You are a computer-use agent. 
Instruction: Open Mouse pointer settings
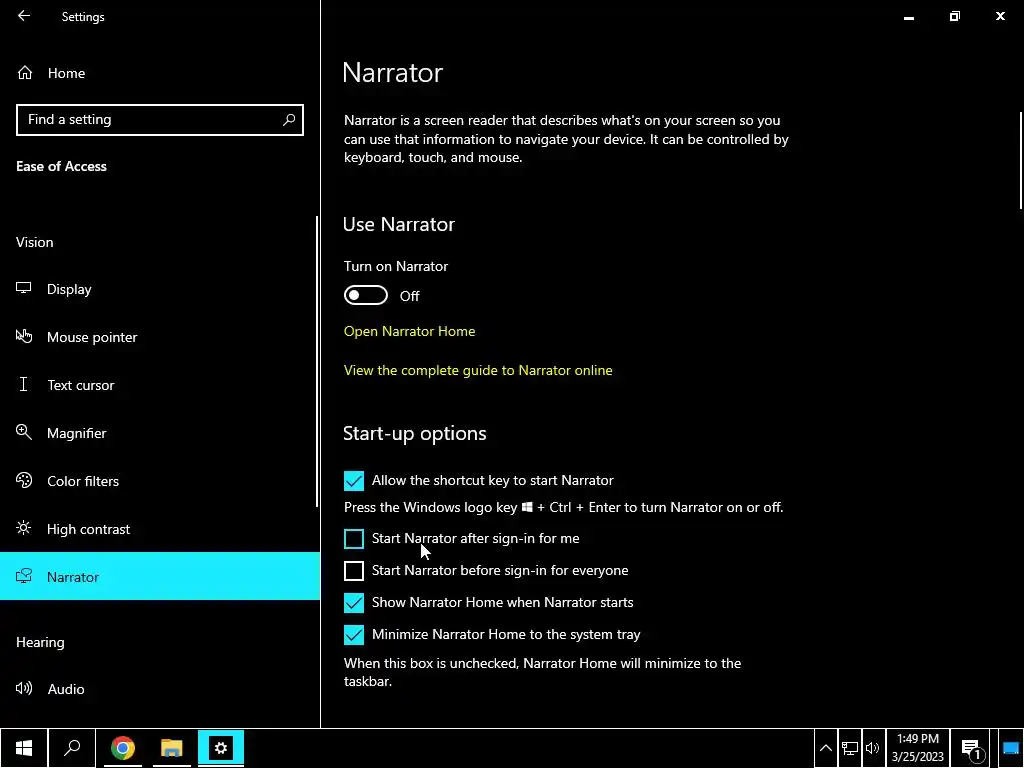tap(159, 337)
